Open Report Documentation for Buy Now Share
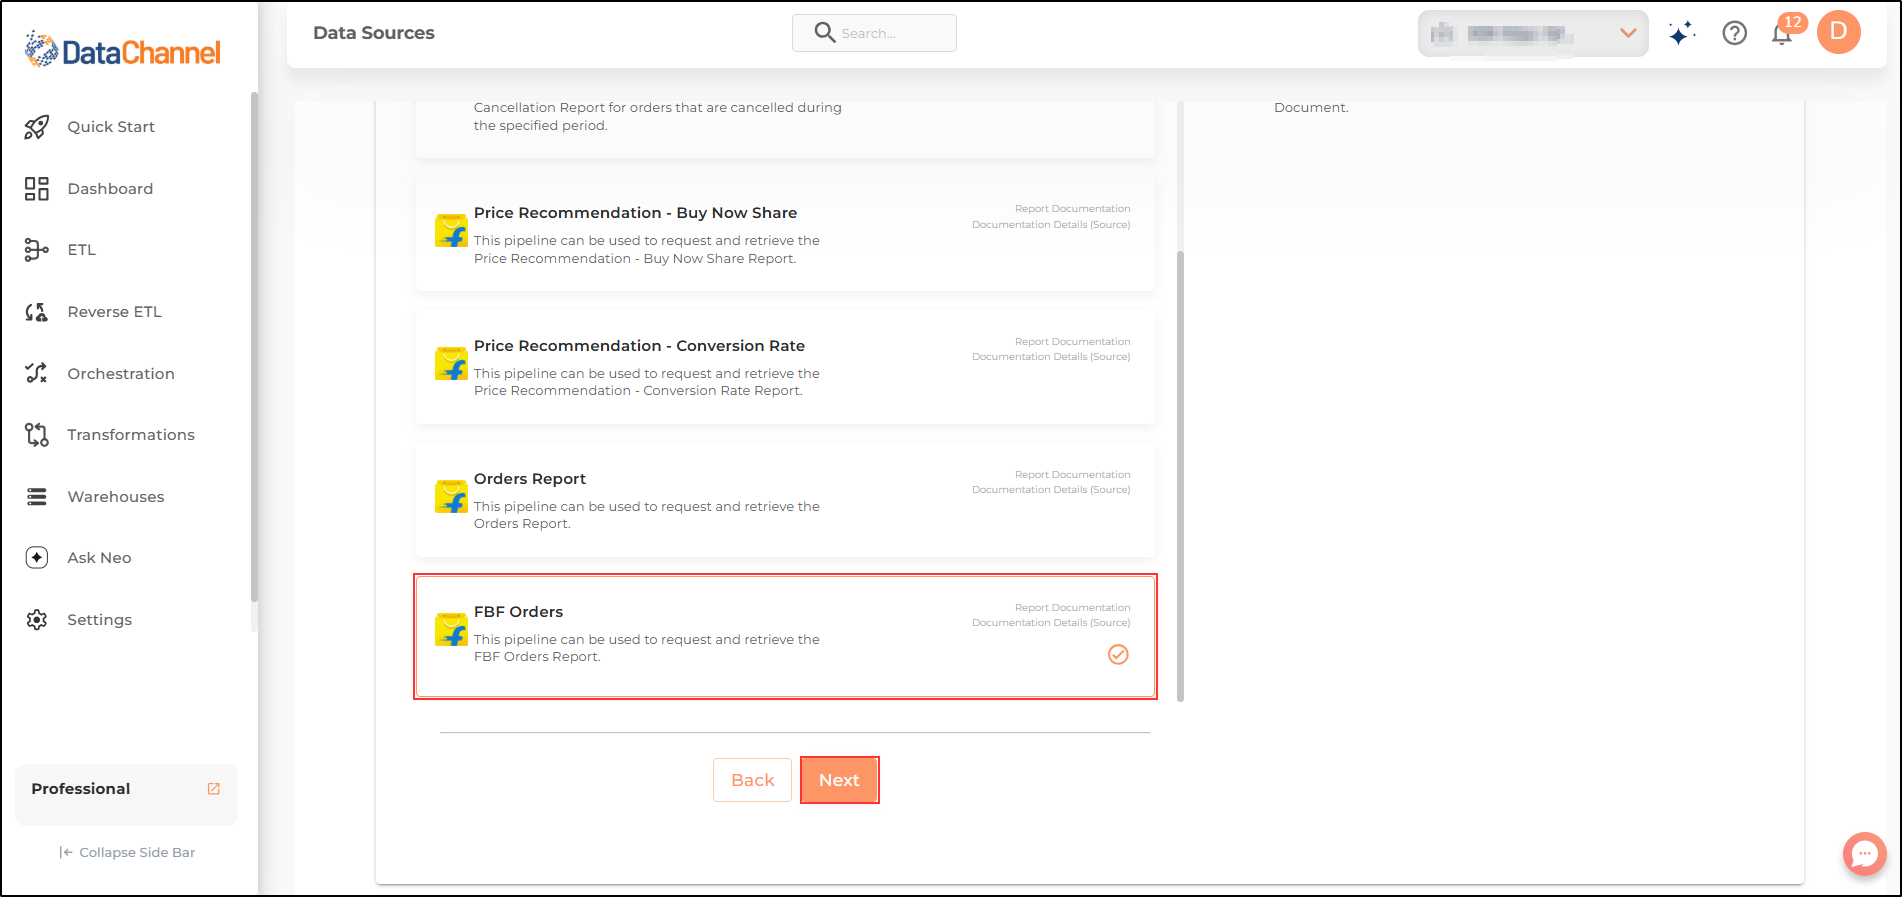 tap(1072, 209)
